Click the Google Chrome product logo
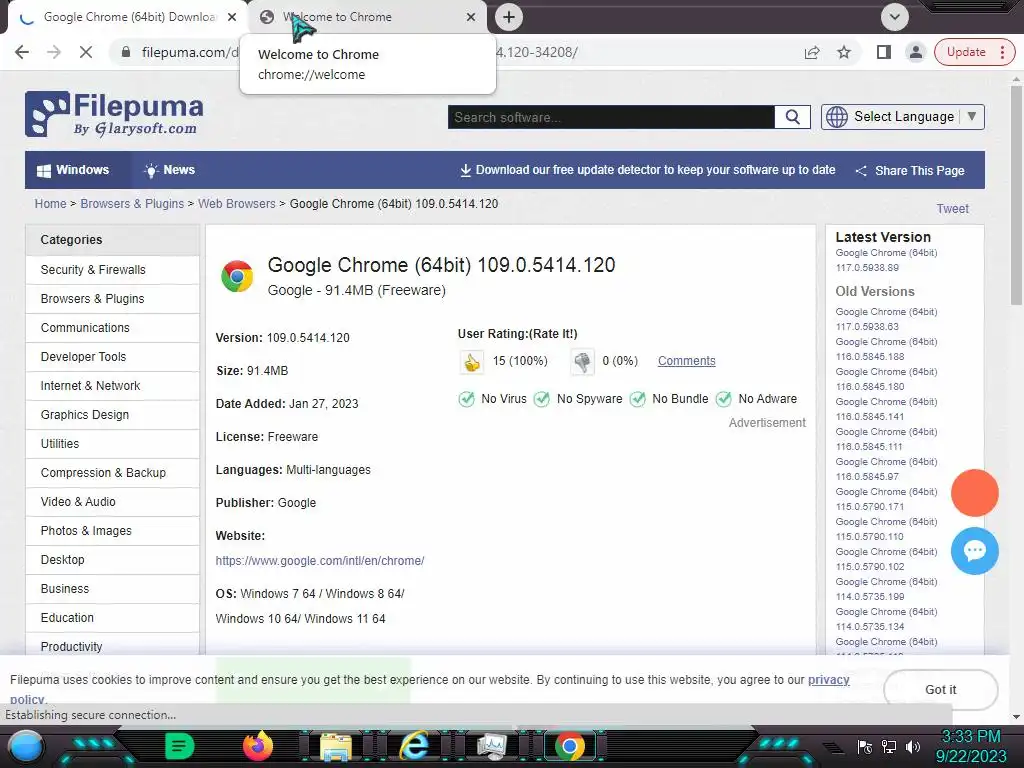Viewport: 1024px width, 768px height. [x=237, y=276]
